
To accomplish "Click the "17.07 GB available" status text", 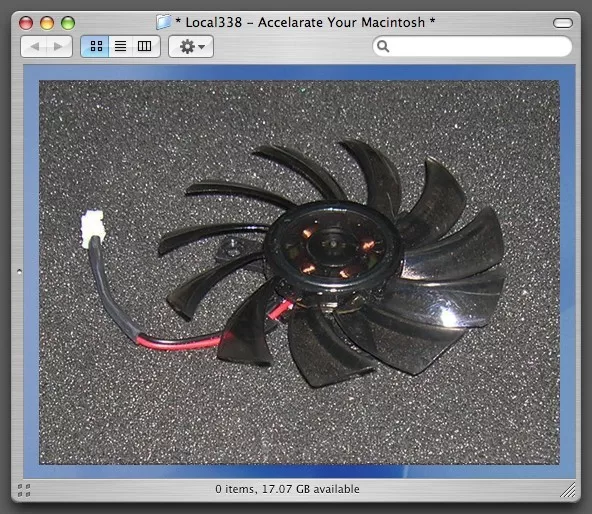I will [x=310, y=489].
